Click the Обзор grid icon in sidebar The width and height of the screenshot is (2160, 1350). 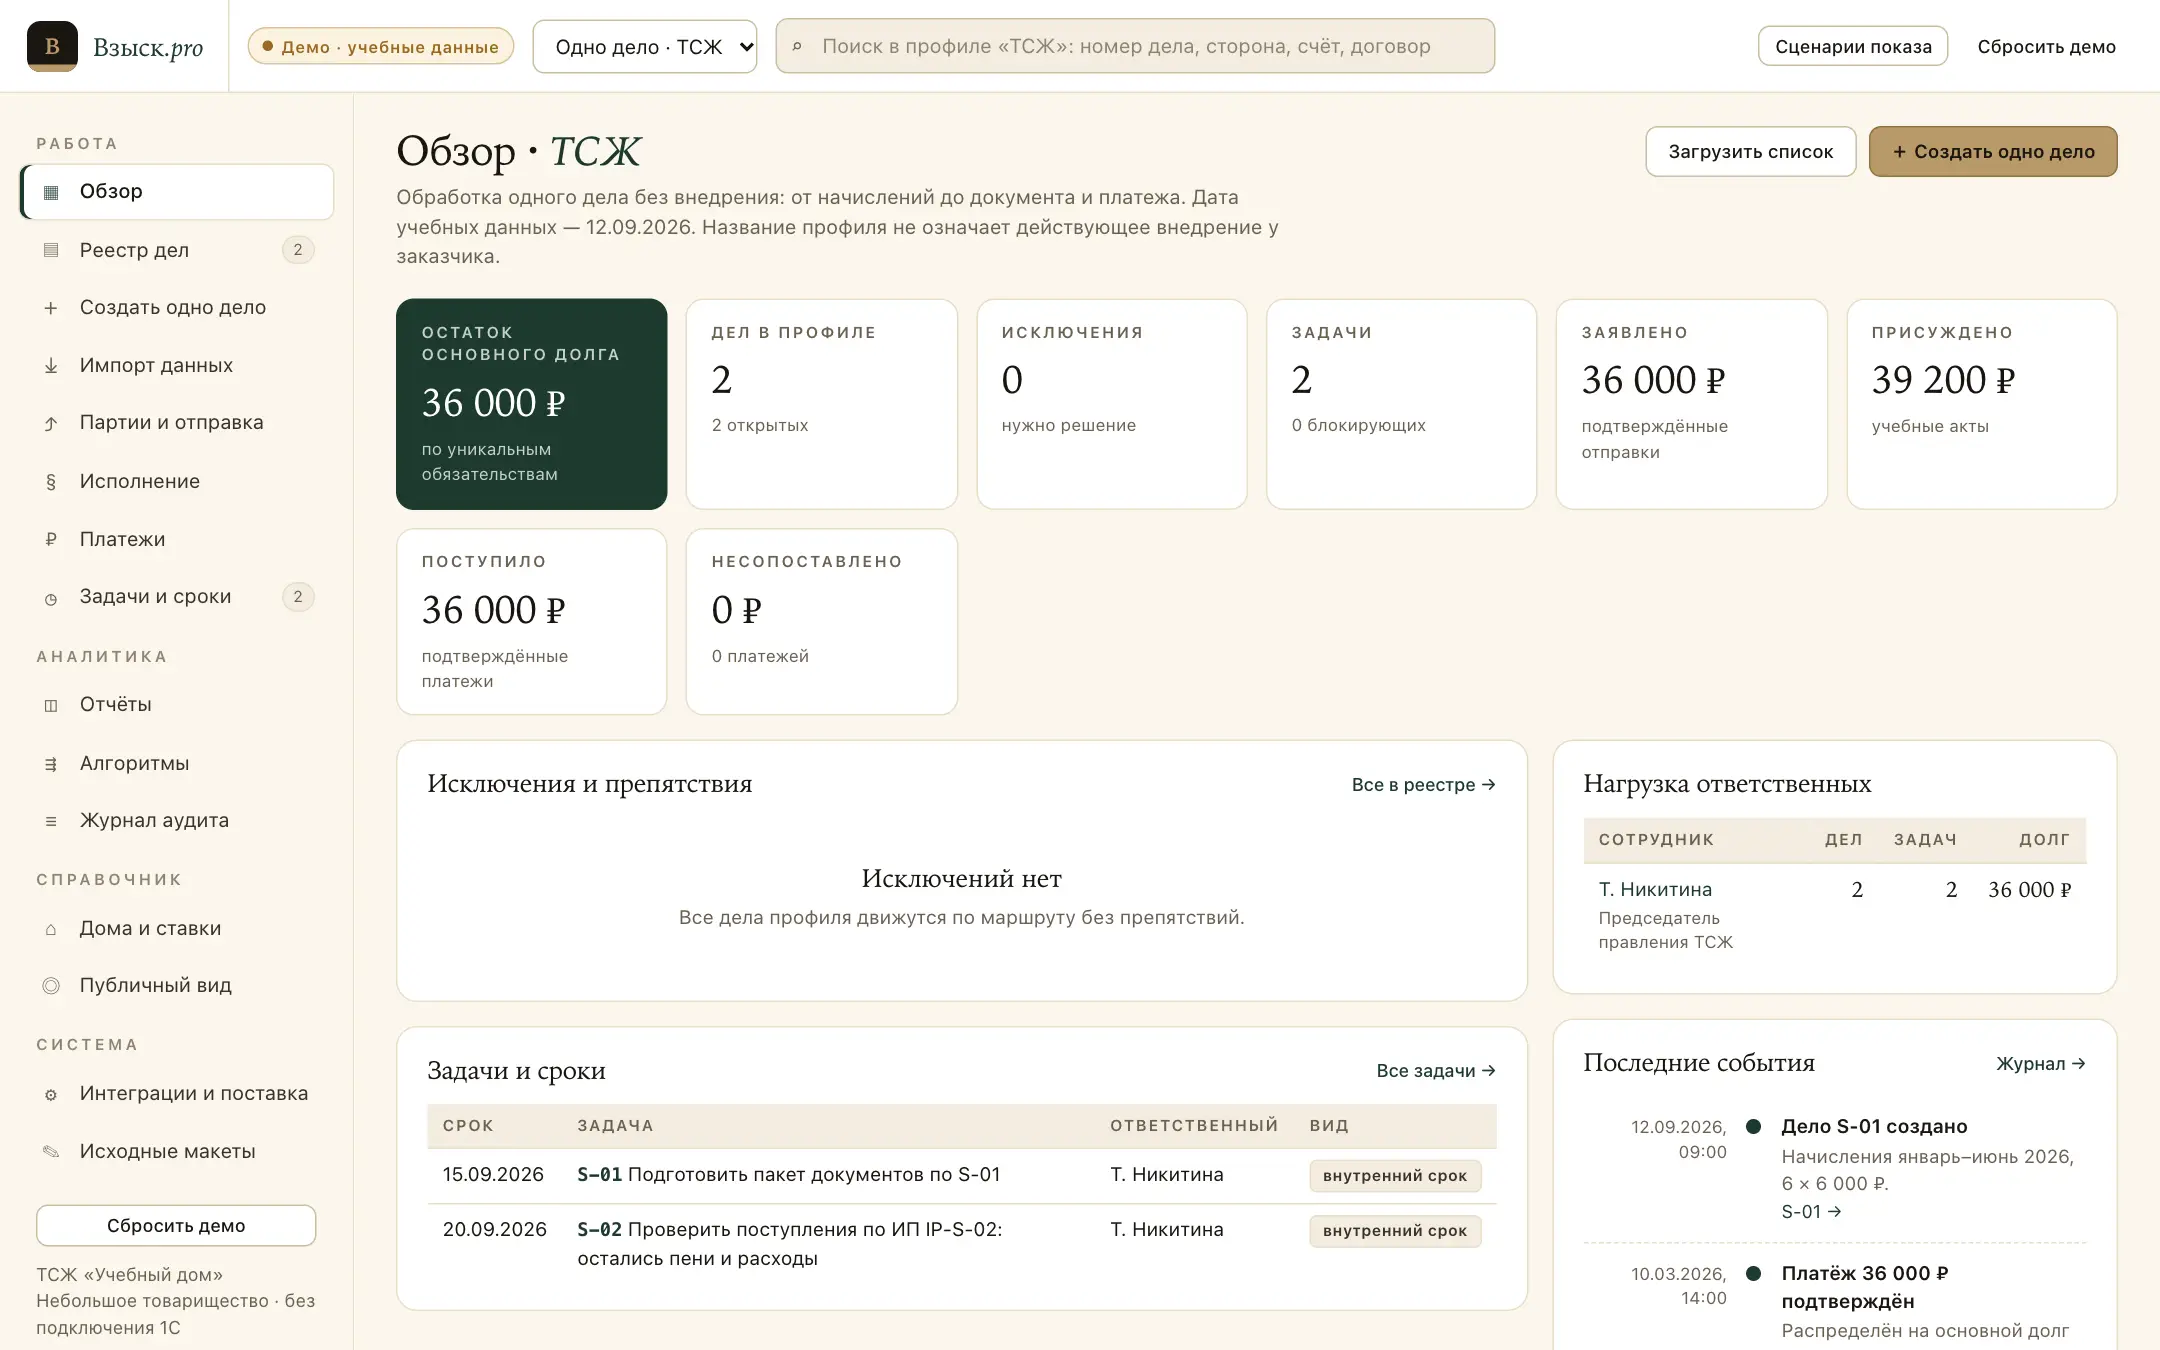pyautogui.click(x=51, y=192)
